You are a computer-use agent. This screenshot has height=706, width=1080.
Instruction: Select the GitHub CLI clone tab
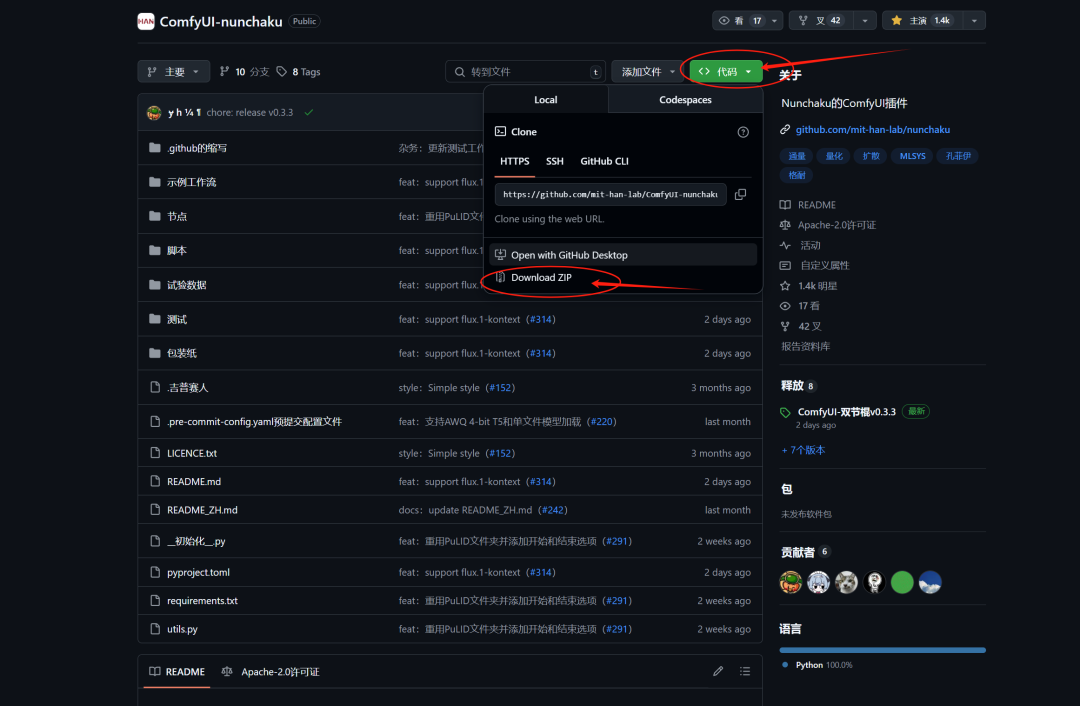coord(604,161)
